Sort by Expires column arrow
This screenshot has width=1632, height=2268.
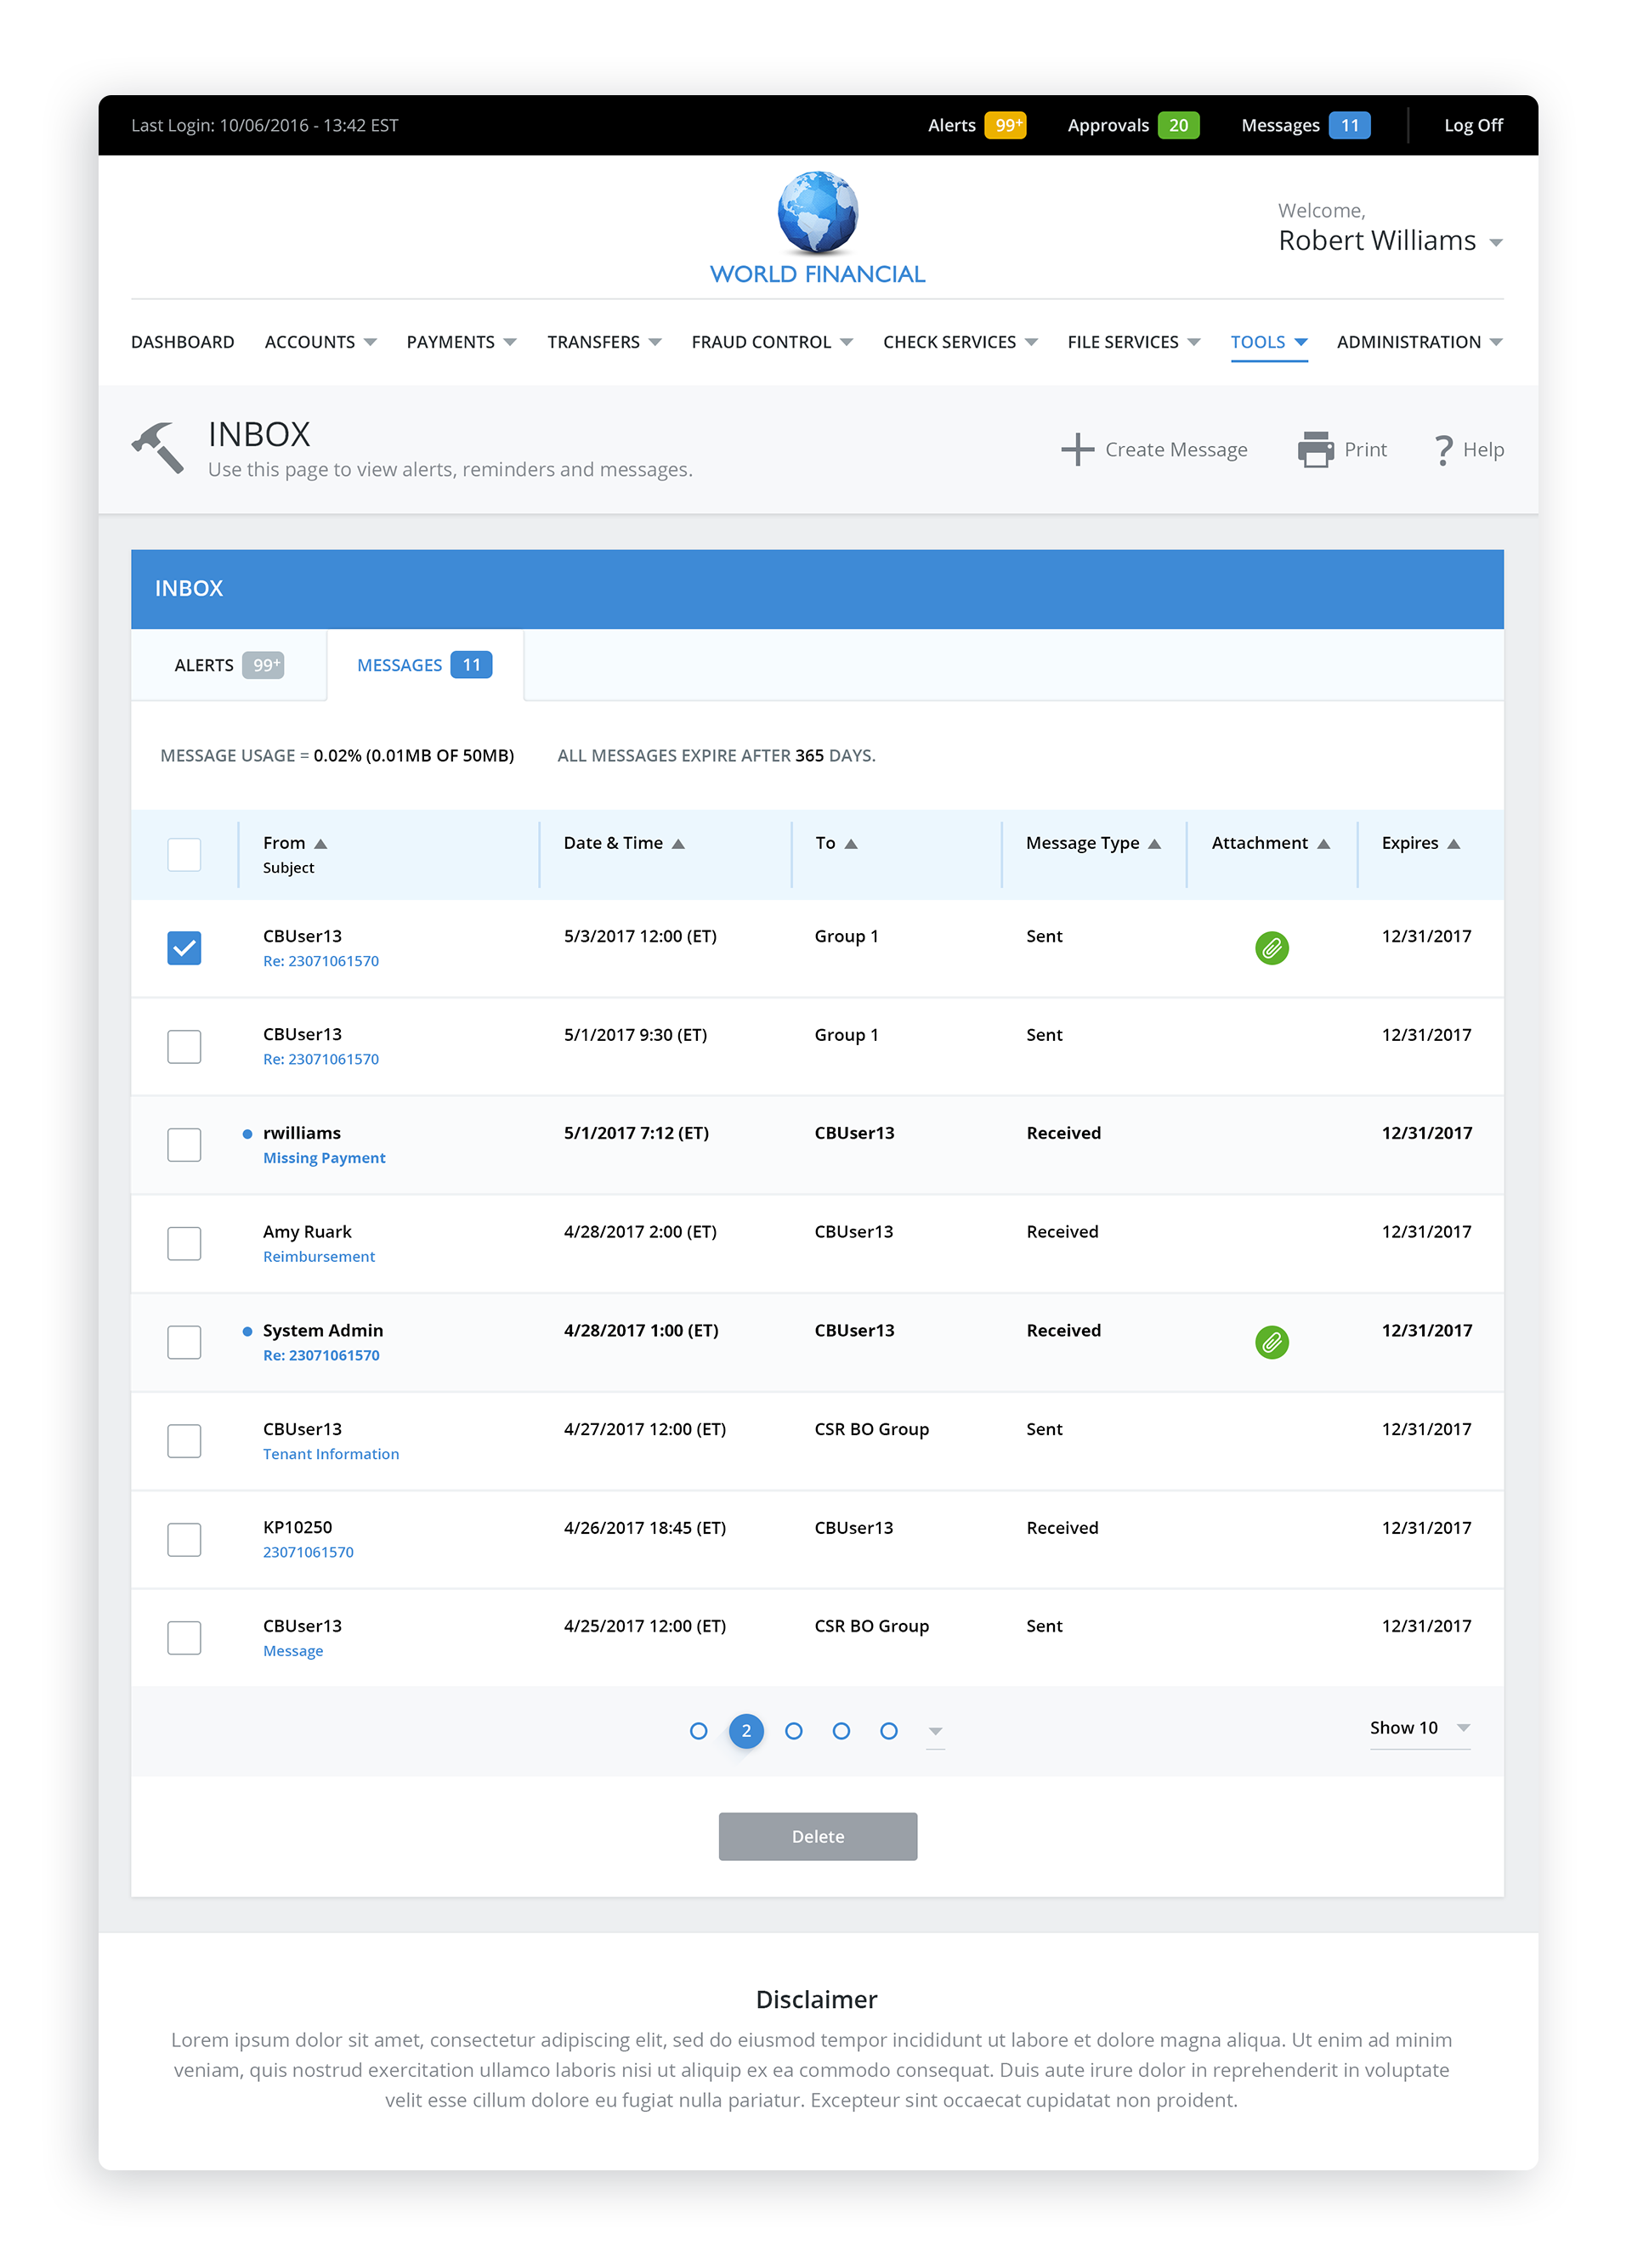pos(1453,844)
